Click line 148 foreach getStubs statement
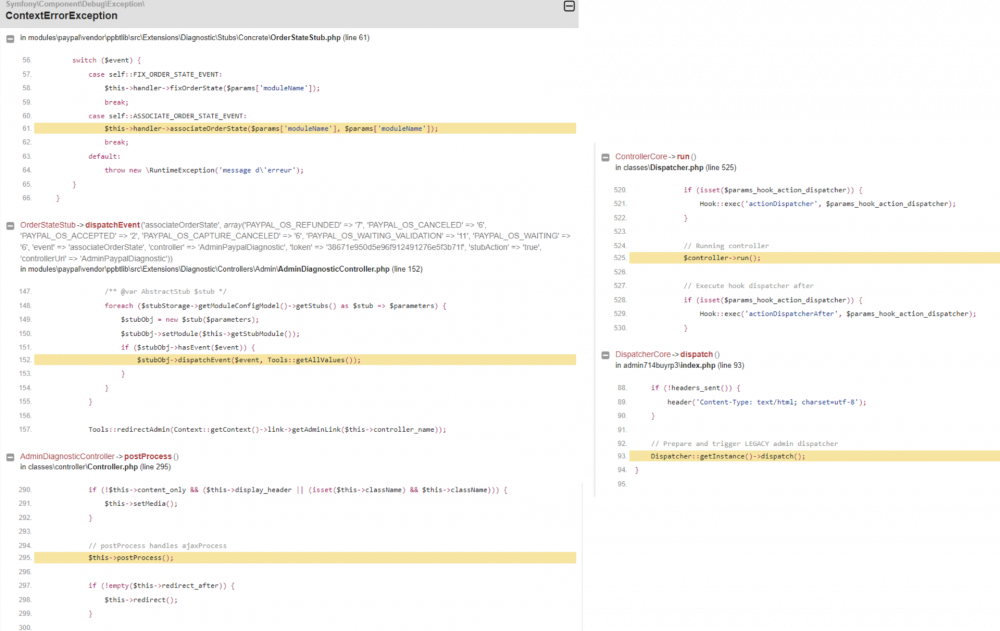The height and width of the screenshot is (631, 1000). click(x=276, y=306)
